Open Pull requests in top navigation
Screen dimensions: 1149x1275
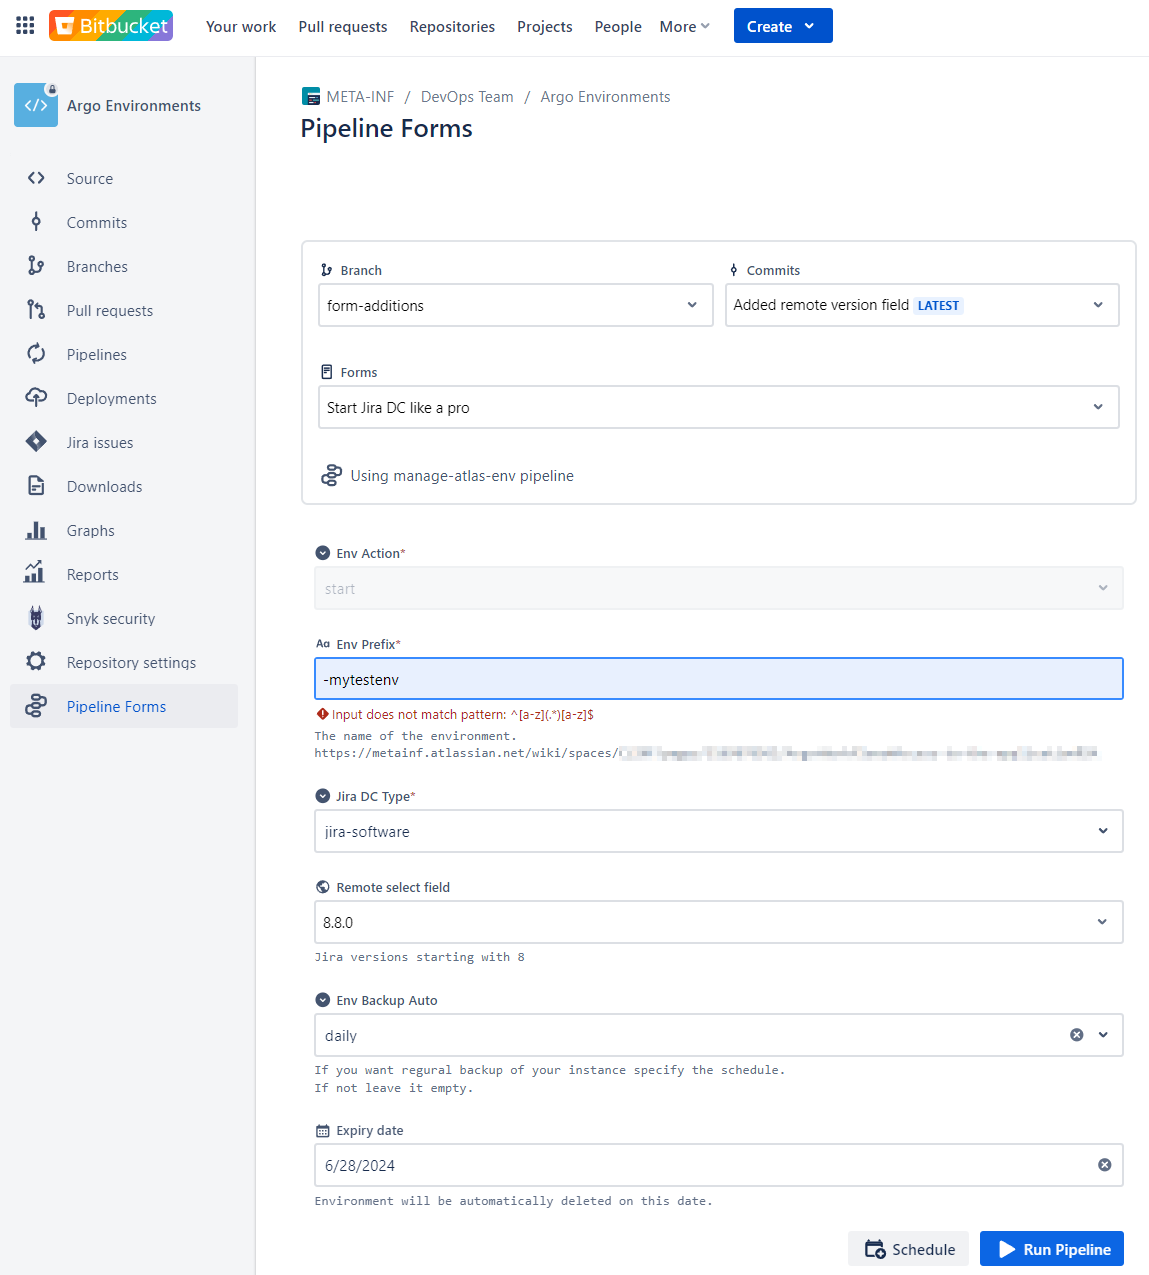tap(343, 27)
